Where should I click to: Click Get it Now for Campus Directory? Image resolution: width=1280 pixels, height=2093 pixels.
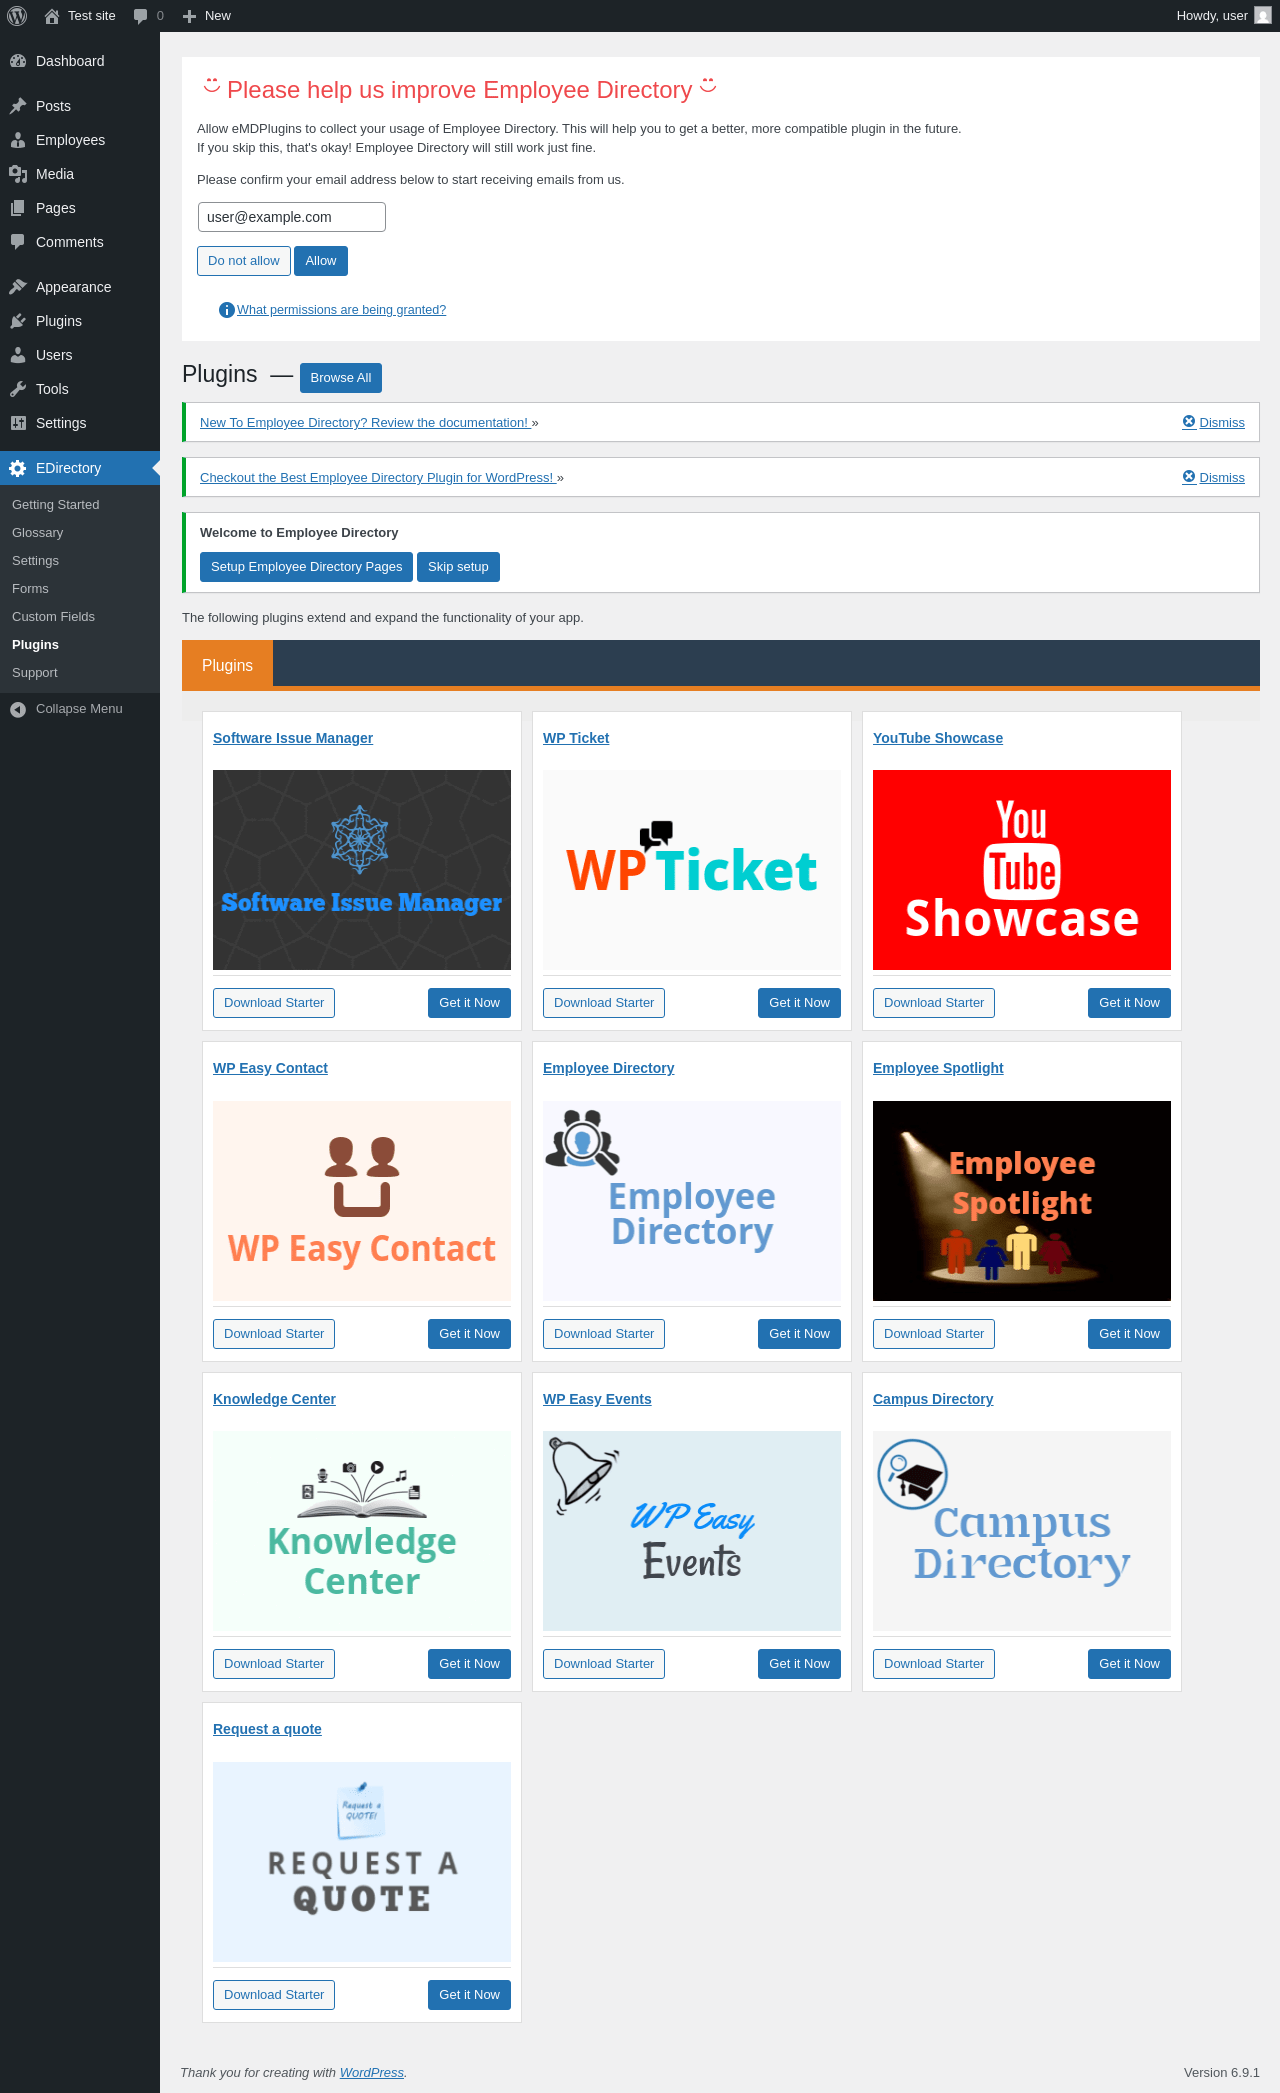pos(1129,1664)
